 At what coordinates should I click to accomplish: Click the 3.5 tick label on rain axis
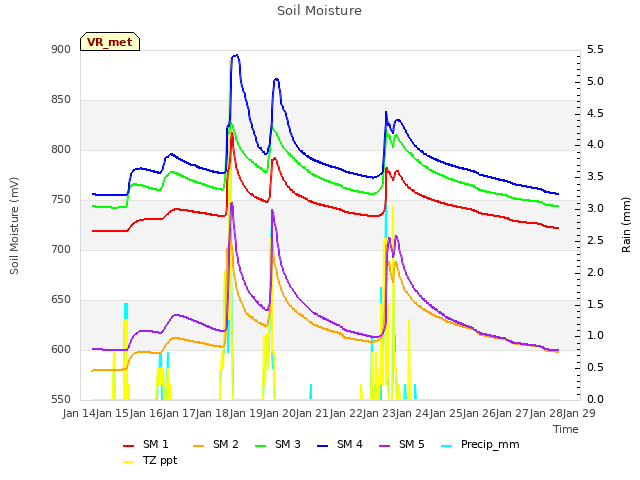click(x=596, y=177)
